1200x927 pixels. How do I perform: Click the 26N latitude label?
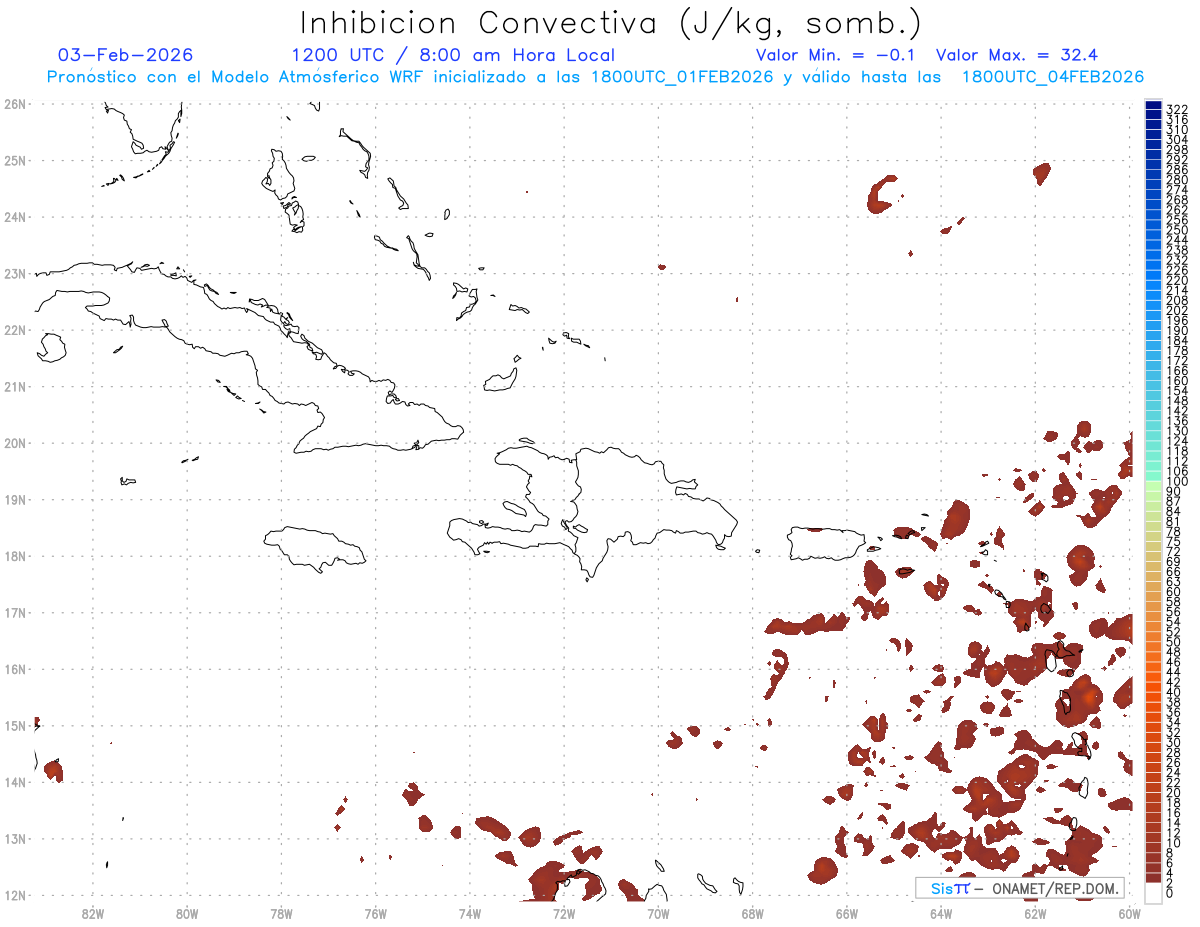tap(15, 103)
